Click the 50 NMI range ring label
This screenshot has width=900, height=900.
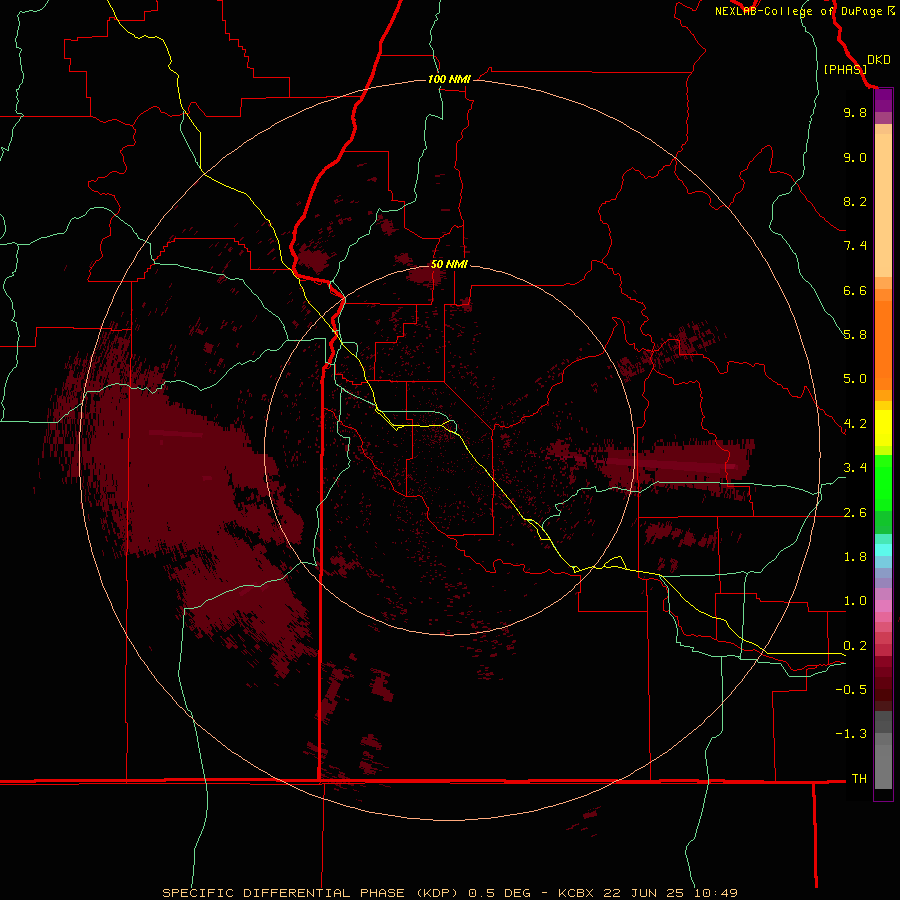tap(449, 264)
